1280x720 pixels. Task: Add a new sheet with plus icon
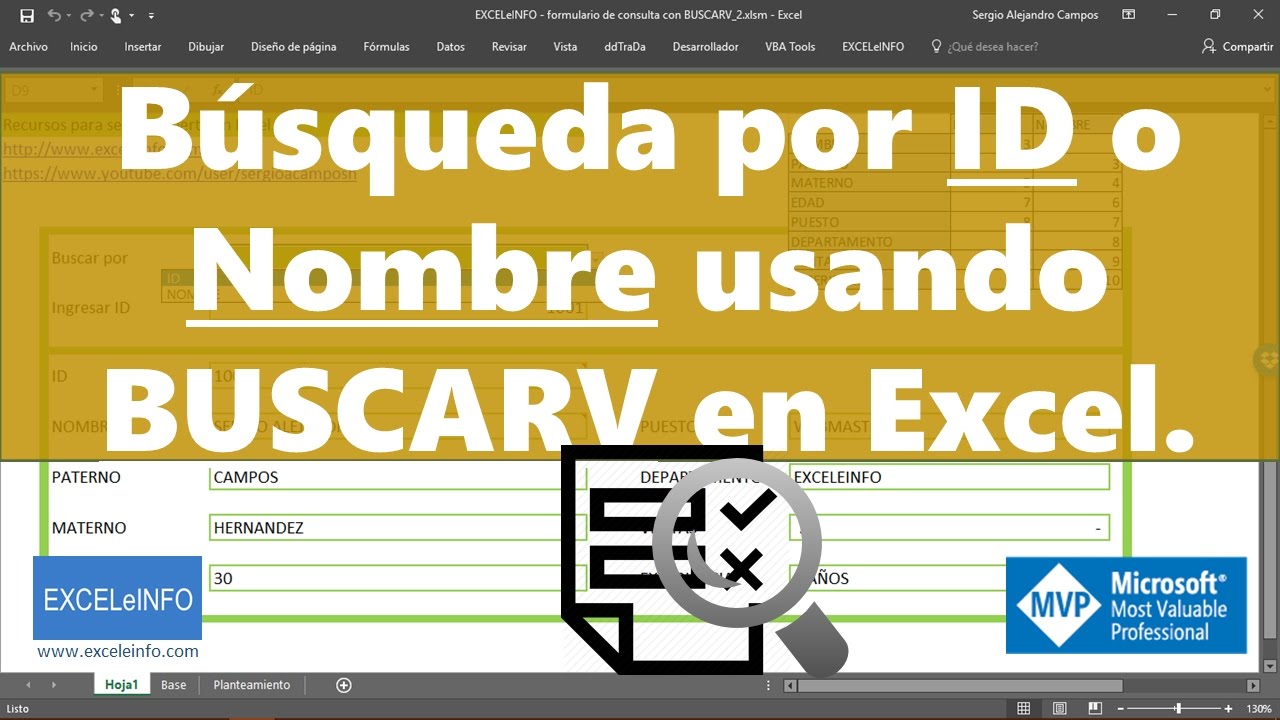[x=344, y=685]
